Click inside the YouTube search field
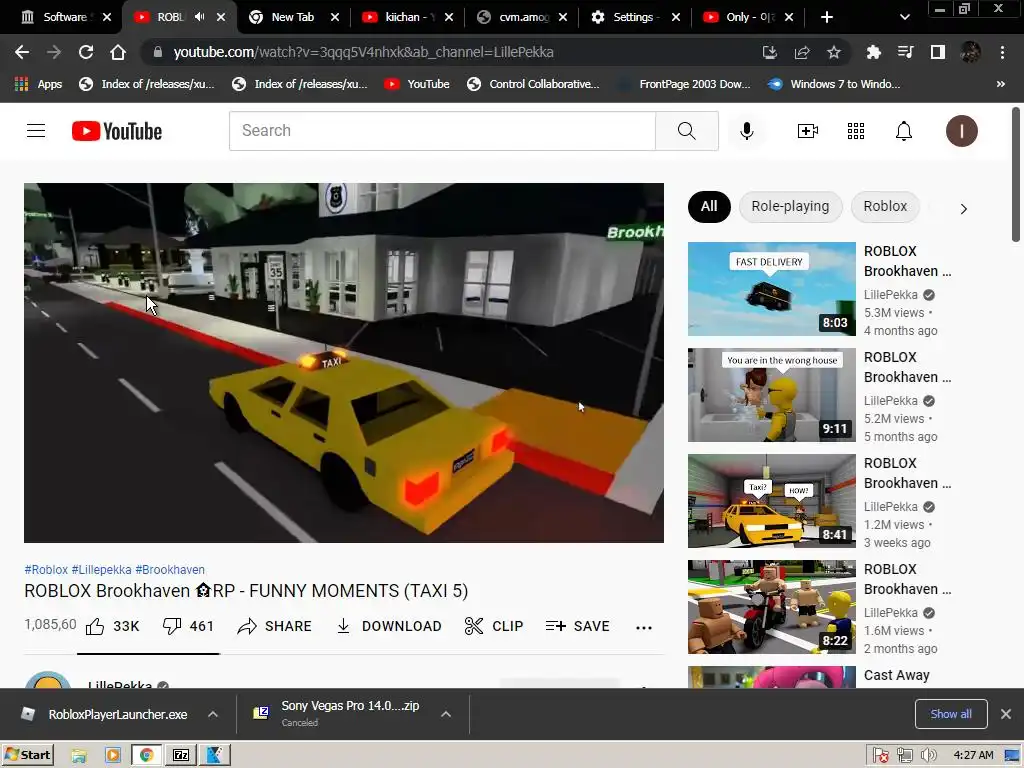Screen dimensions: 1024x768 pyautogui.click(x=442, y=131)
